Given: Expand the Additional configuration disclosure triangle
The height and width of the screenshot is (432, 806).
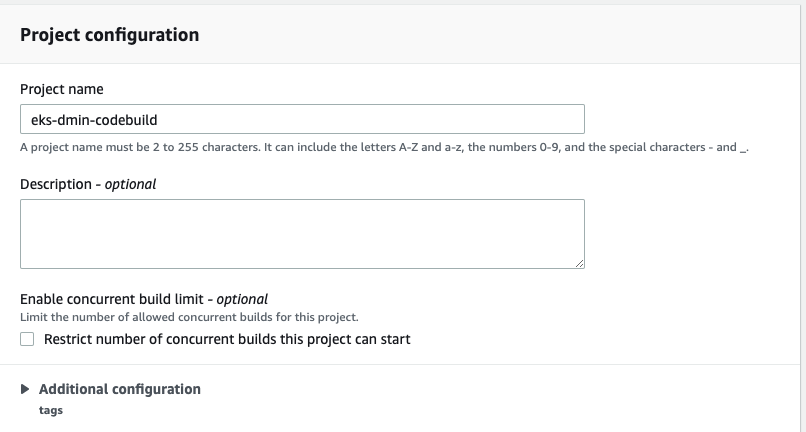Looking at the screenshot, I should click(26, 389).
